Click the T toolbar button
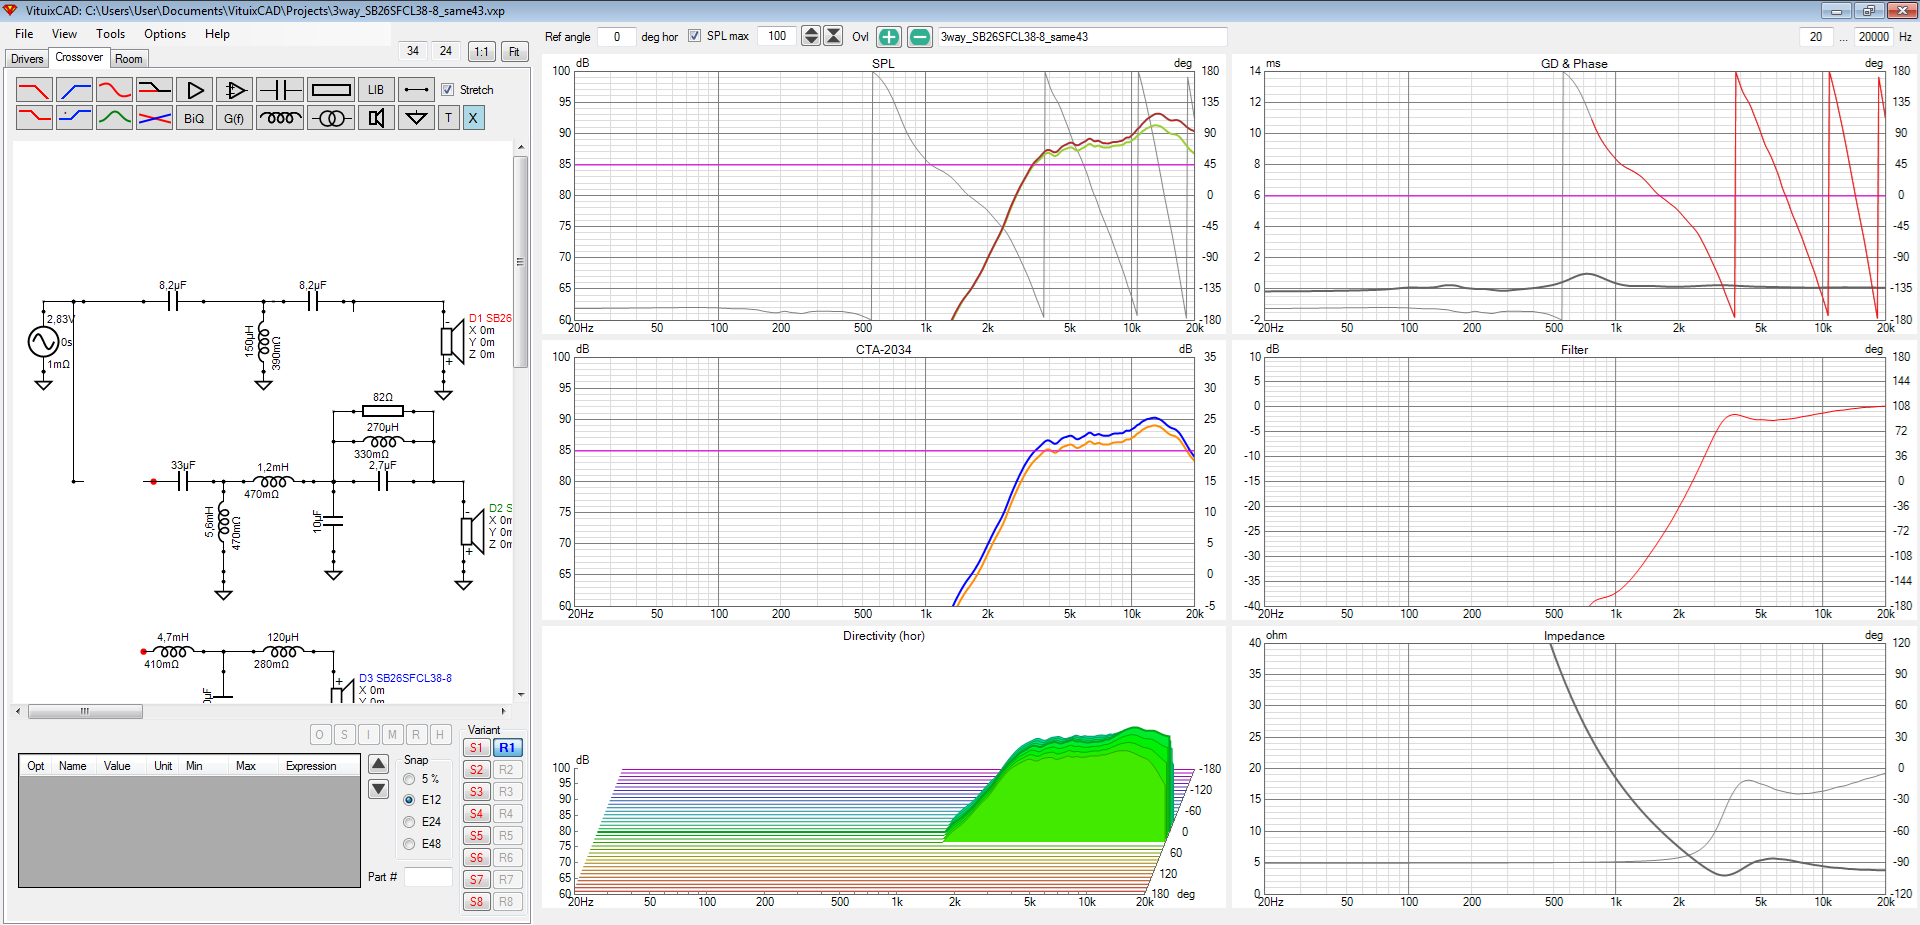1920x925 pixels. point(448,118)
